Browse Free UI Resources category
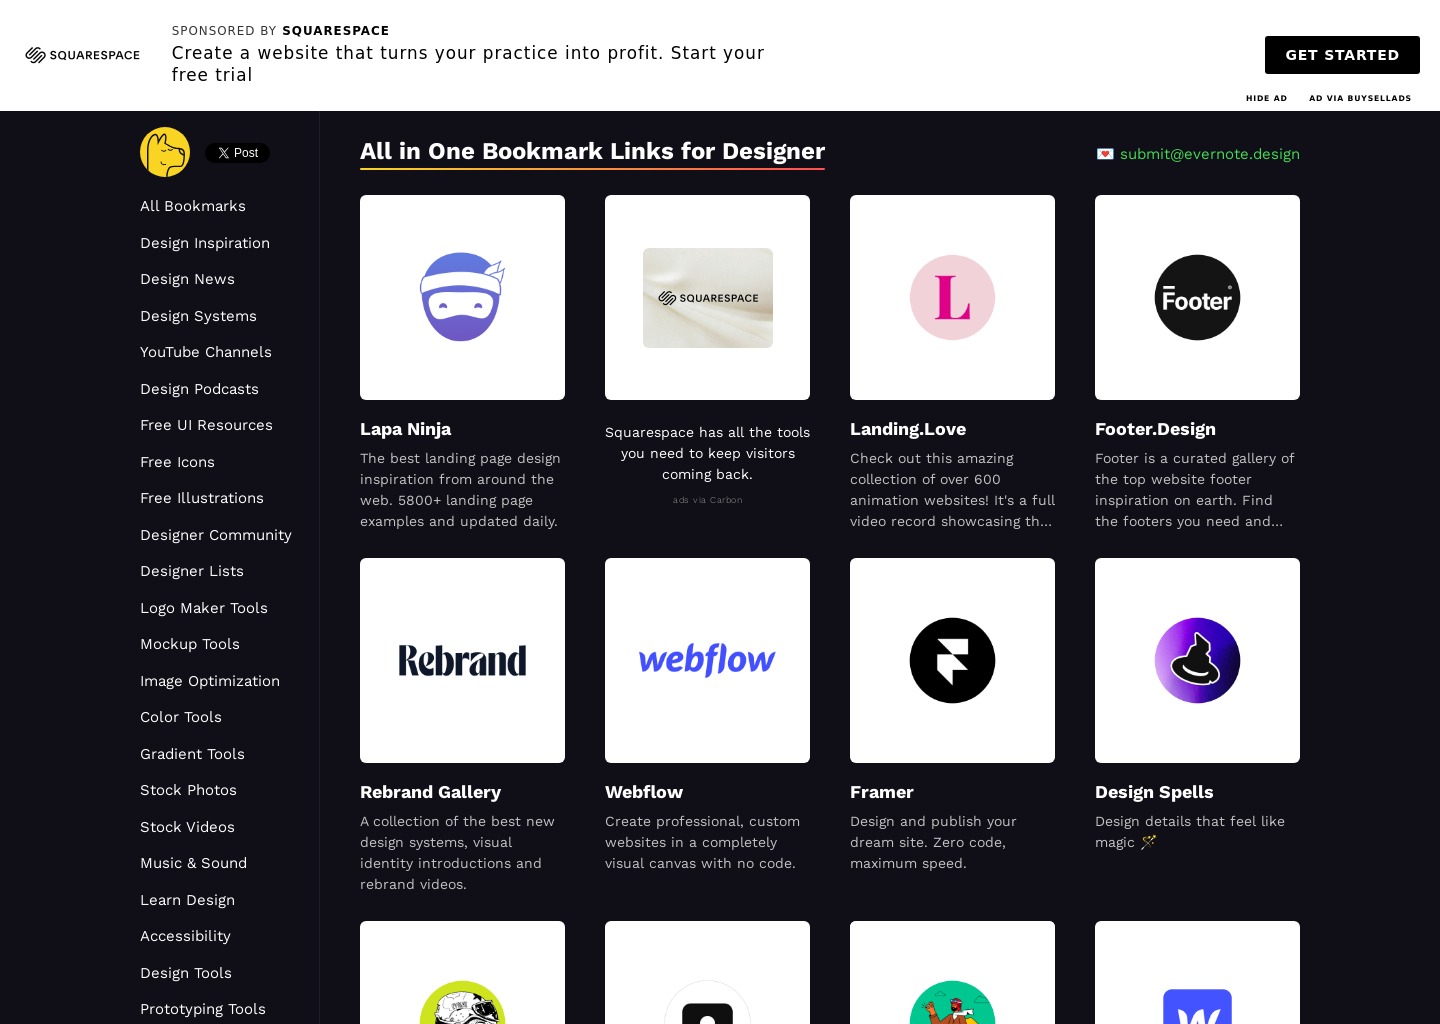 point(206,425)
